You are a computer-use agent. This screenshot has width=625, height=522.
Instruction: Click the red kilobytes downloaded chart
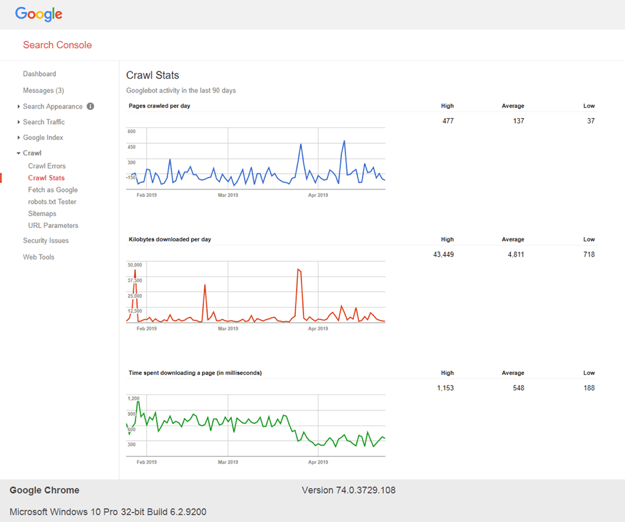click(x=256, y=296)
